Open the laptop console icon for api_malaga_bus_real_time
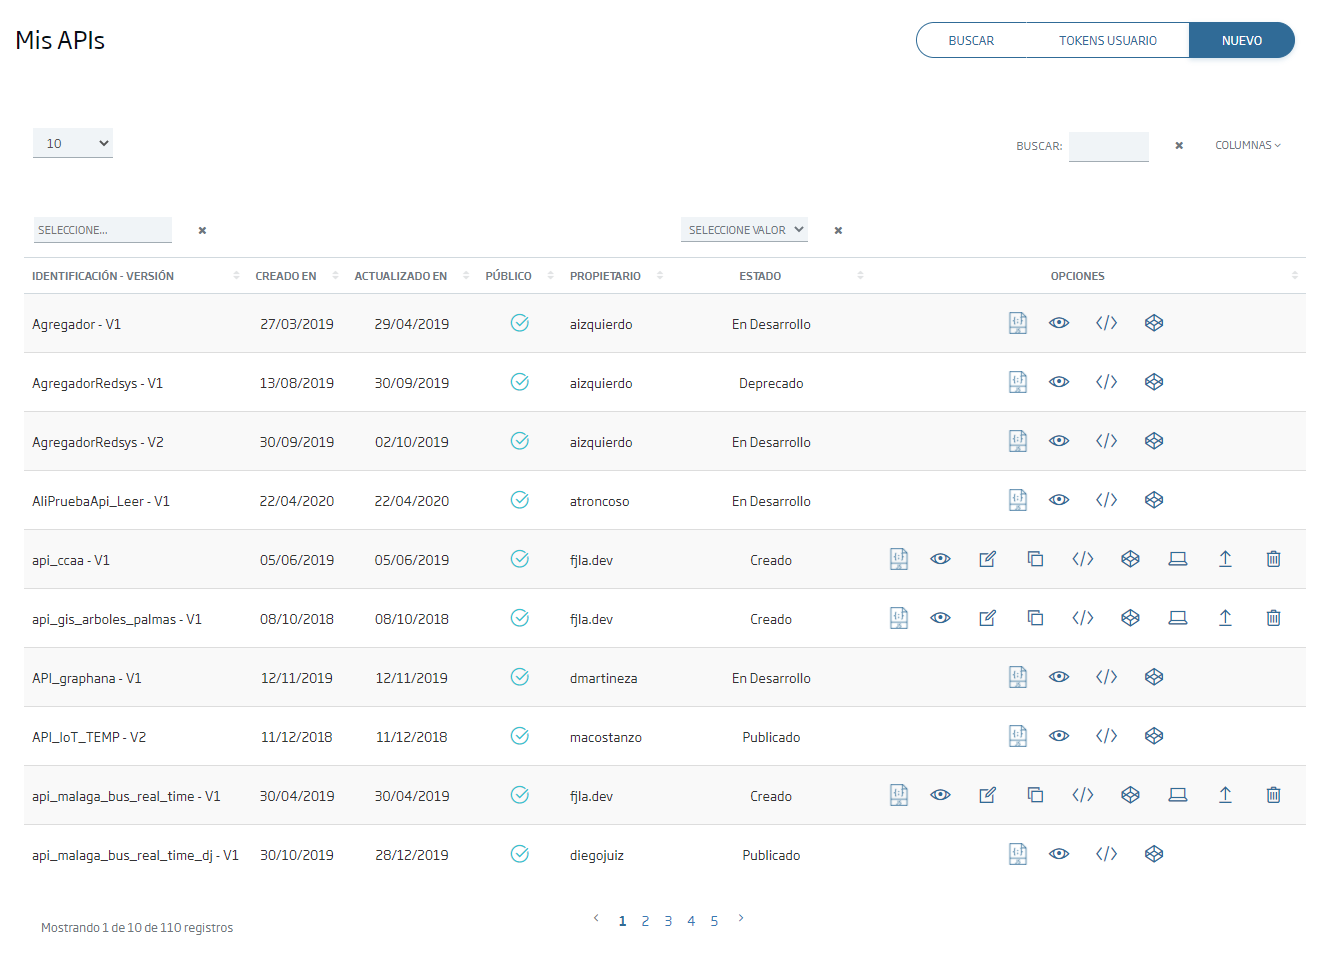The image size is (1335, 960). tap(1178, 794)
